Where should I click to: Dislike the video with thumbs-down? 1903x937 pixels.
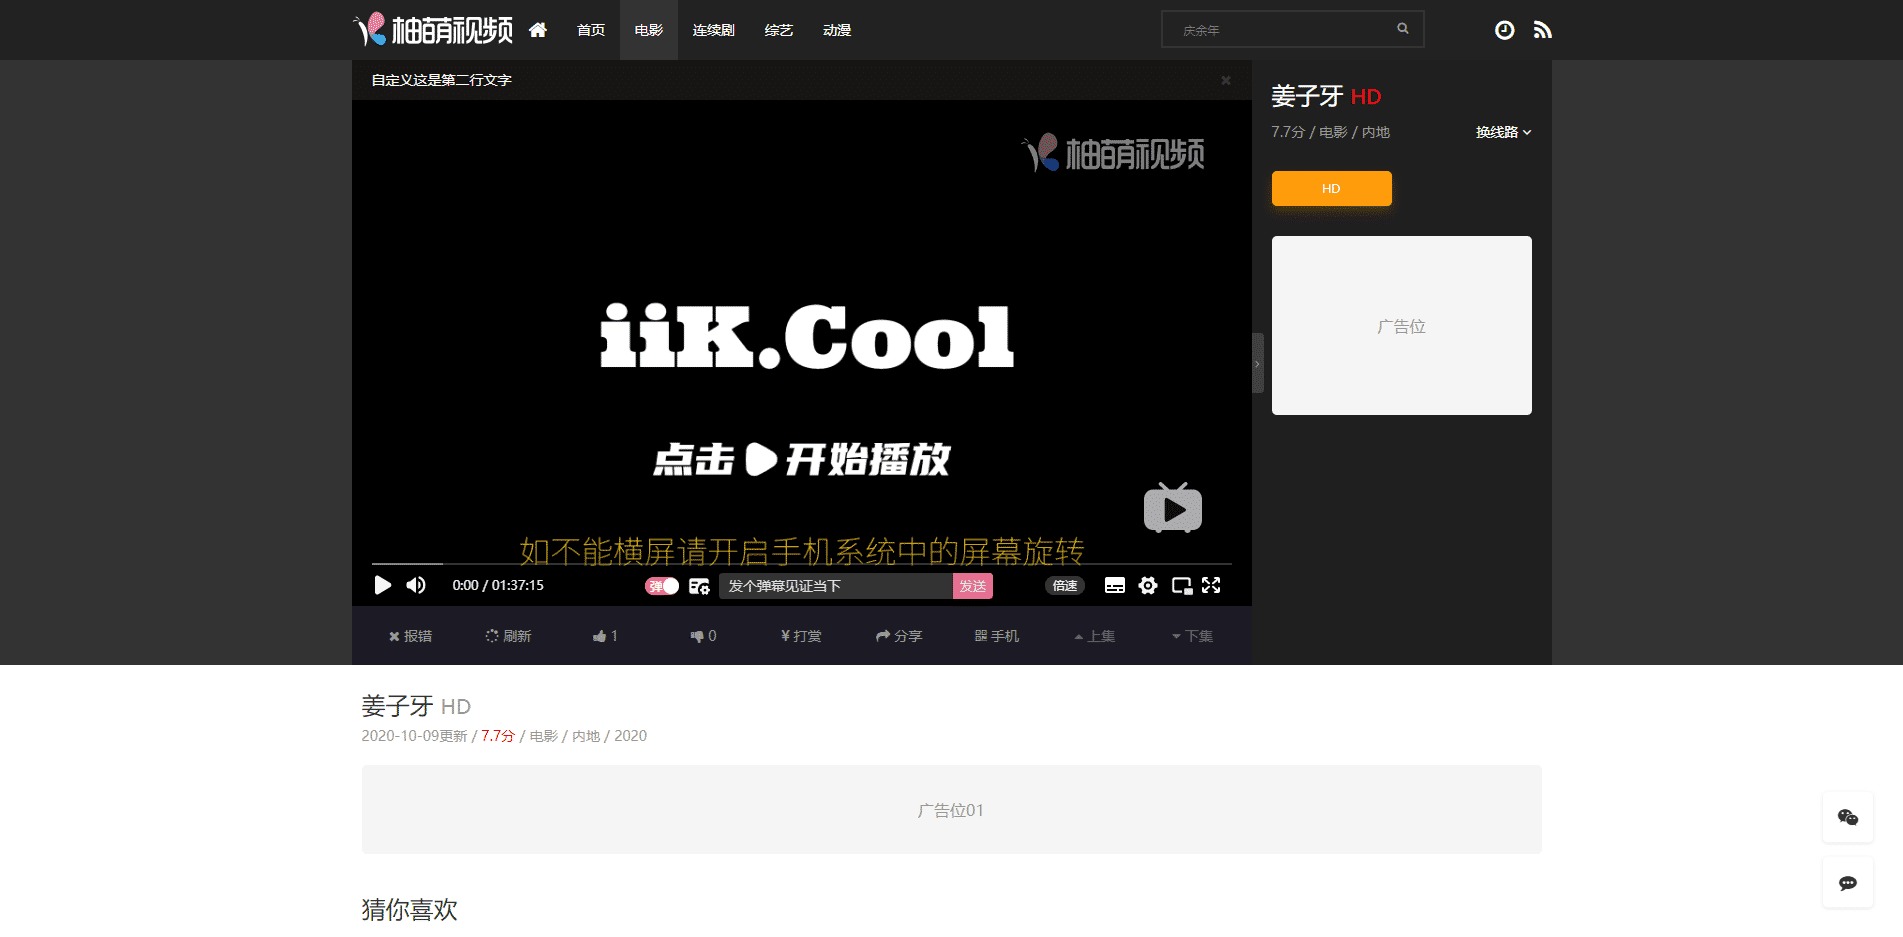(x=703, y=636)
